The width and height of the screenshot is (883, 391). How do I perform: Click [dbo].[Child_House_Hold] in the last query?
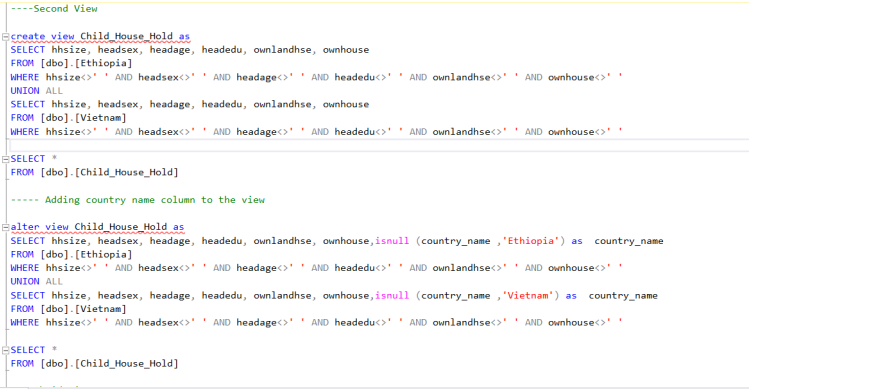pyautogui.click(x=109, y=364)
